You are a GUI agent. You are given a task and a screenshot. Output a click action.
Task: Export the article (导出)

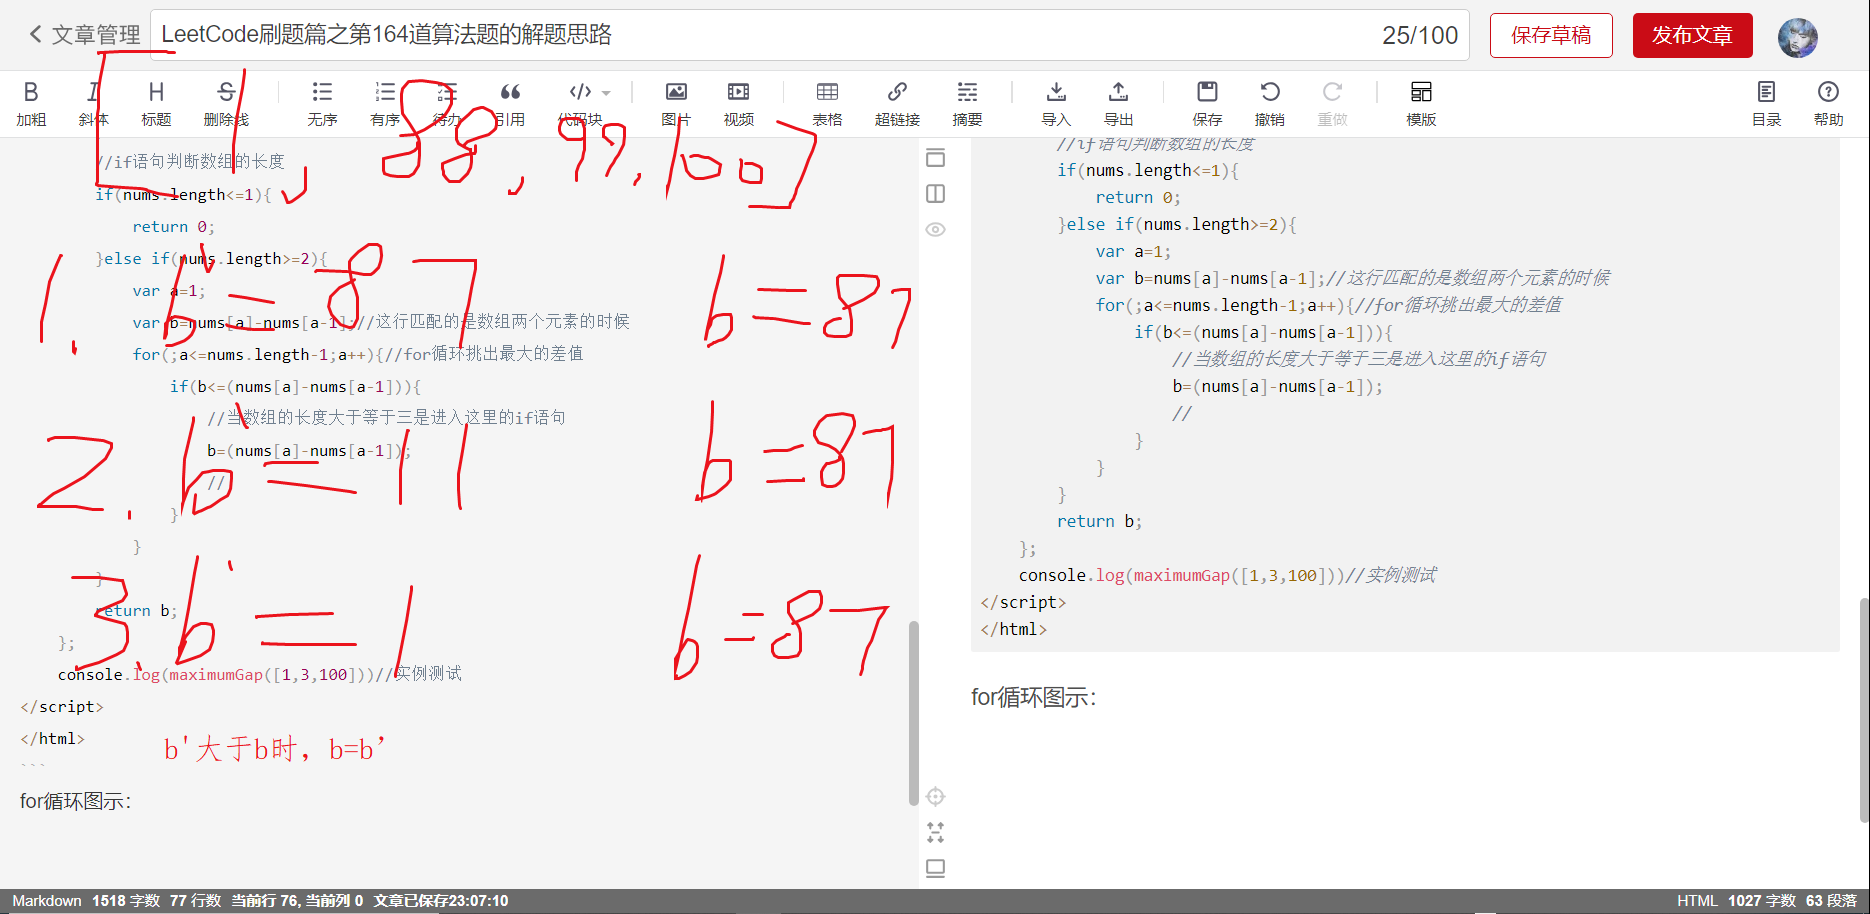1118,104
